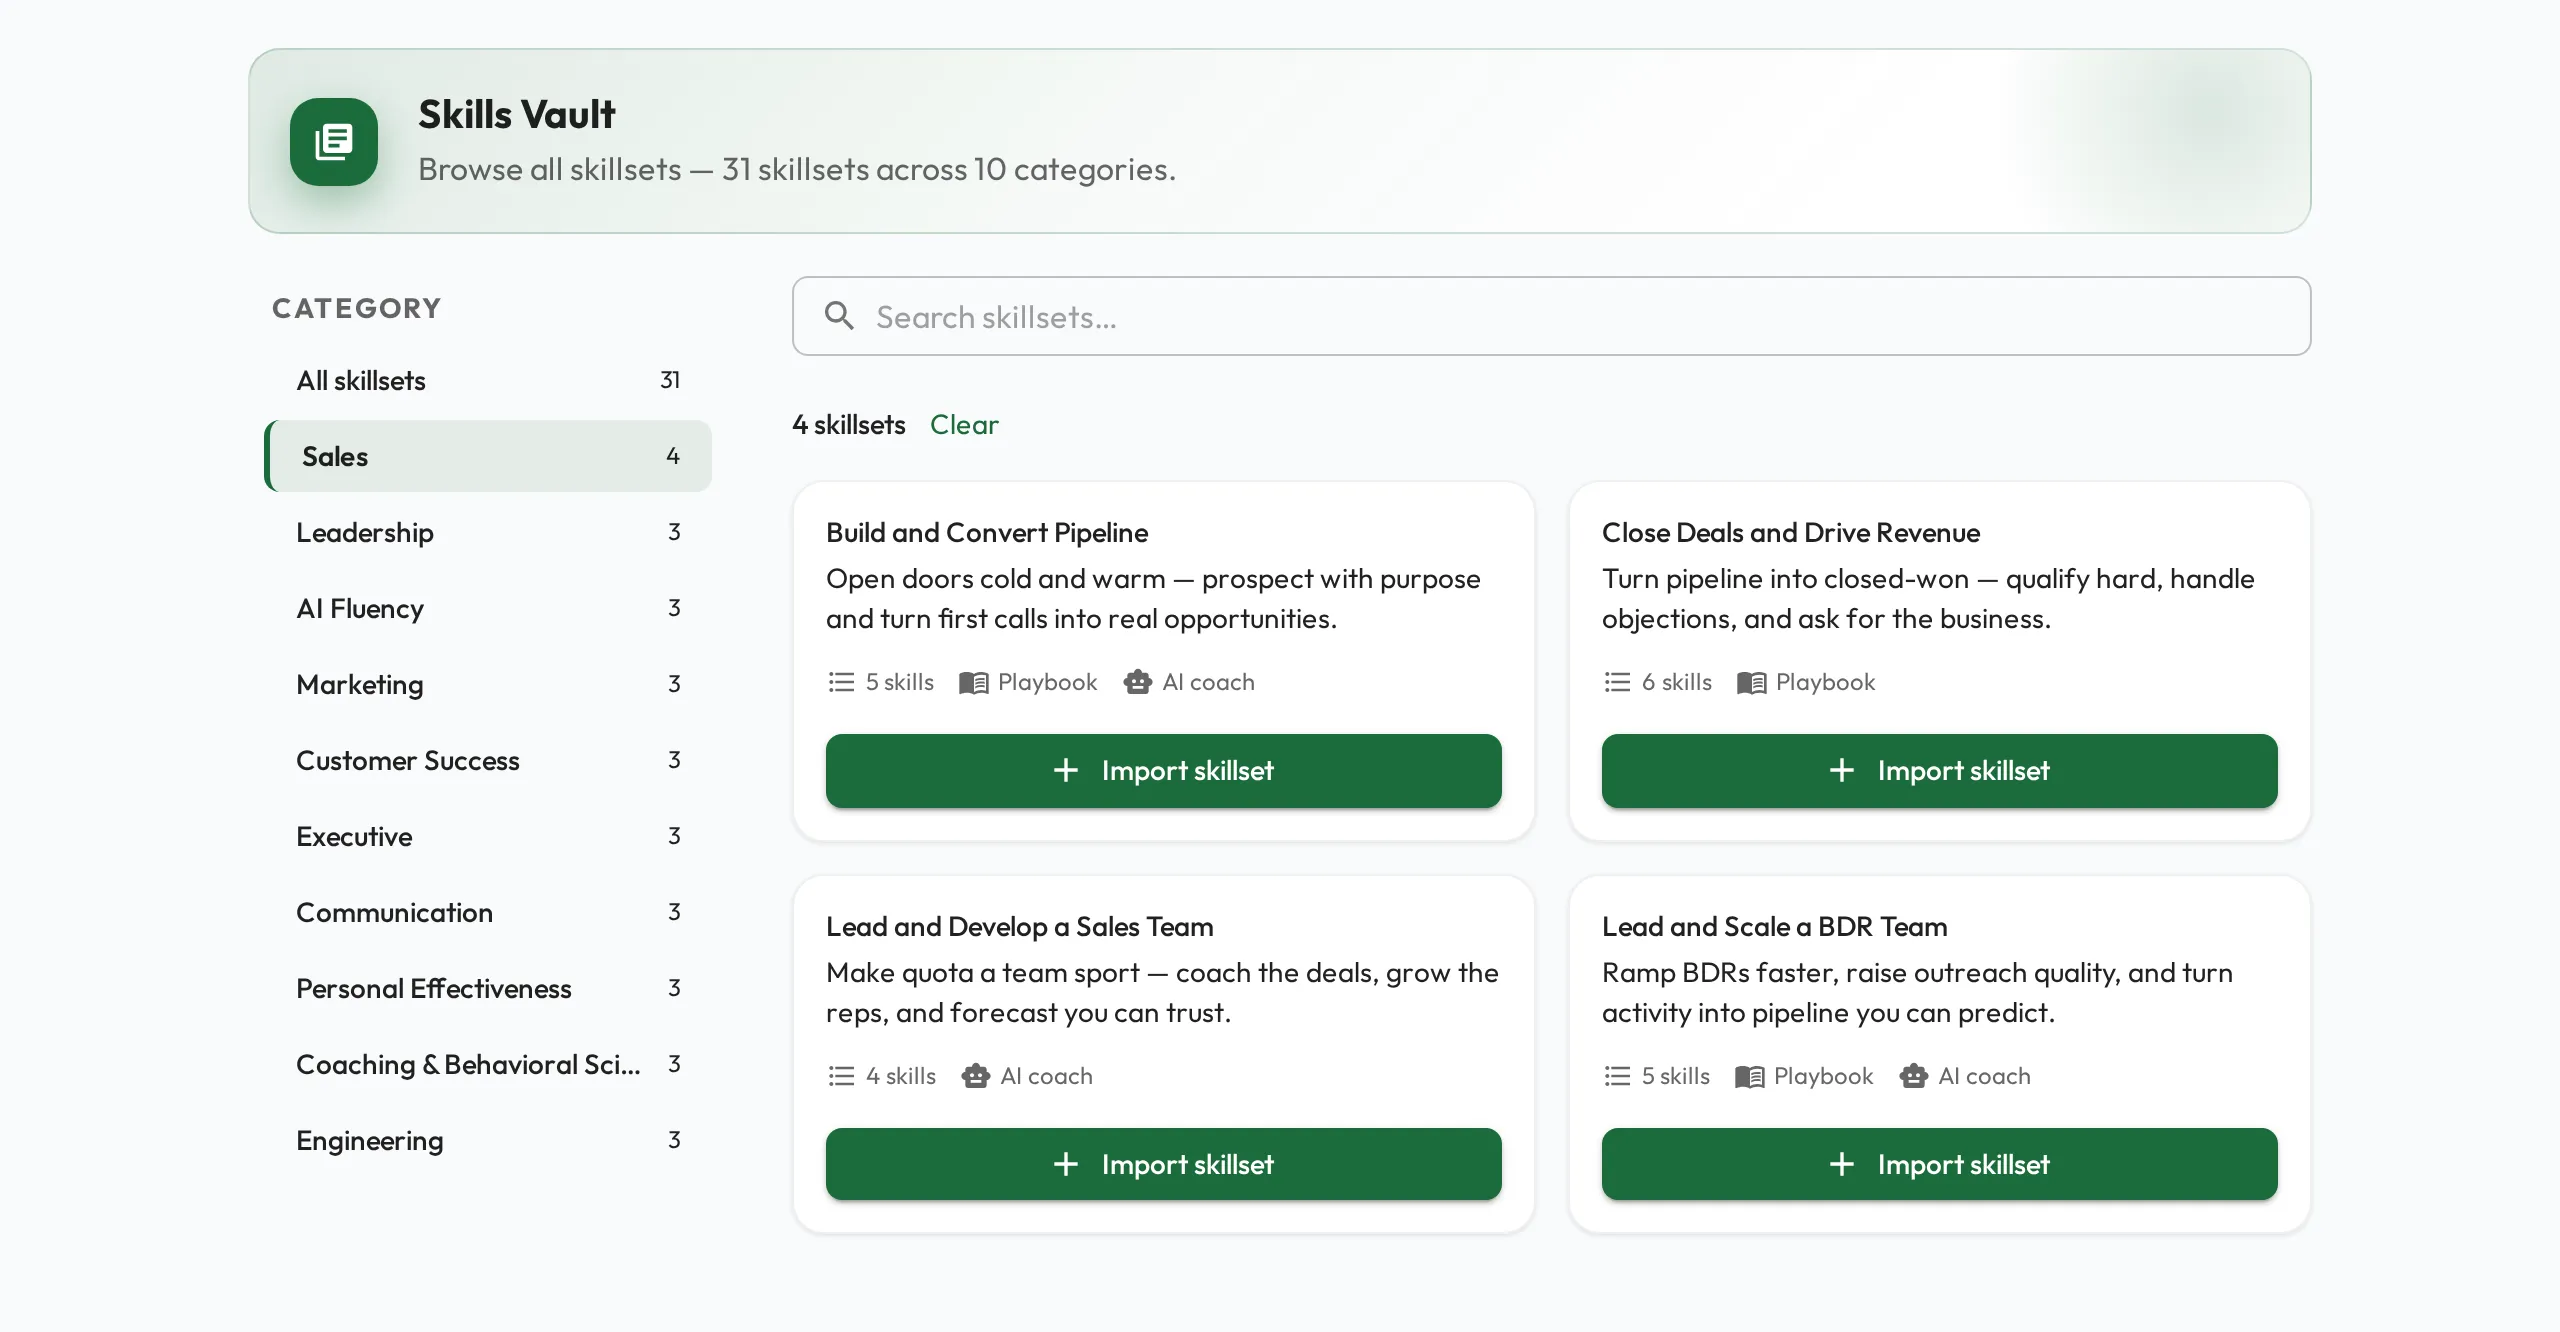Import the Lead and Scale a BDR Team skillset
This screenshot has height=1332, width=2560.
[x=1939, y=1164]
